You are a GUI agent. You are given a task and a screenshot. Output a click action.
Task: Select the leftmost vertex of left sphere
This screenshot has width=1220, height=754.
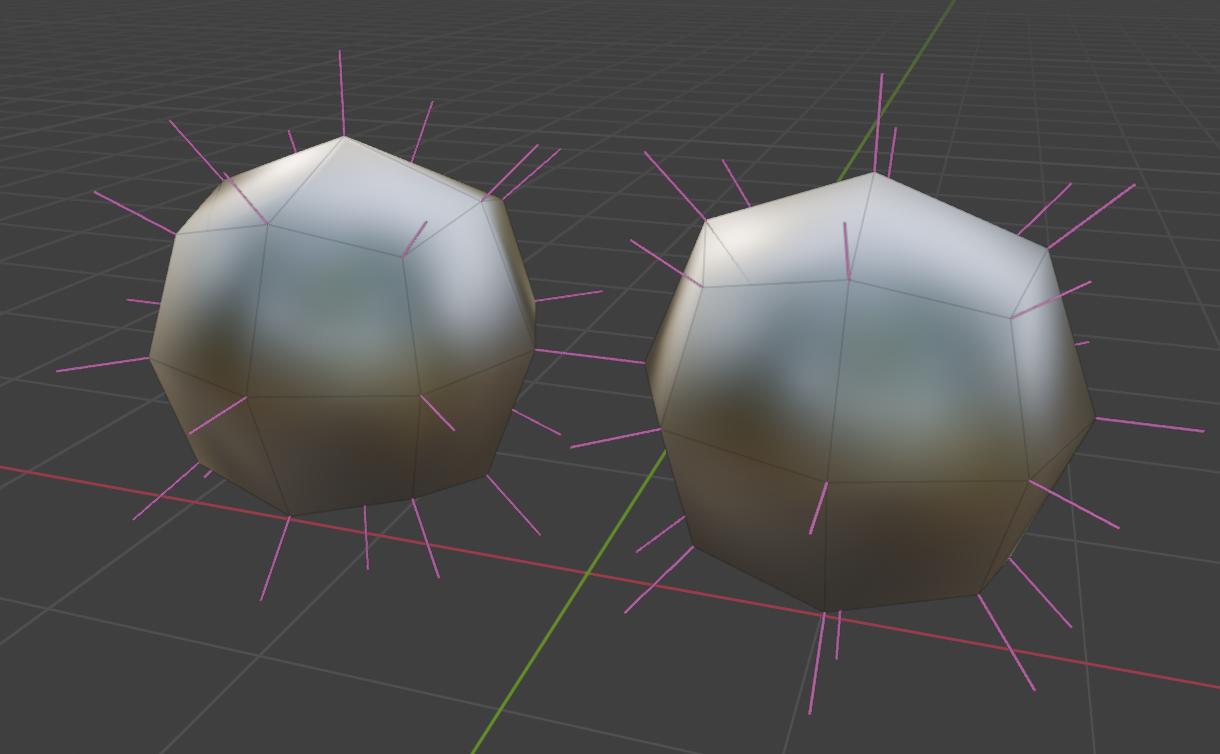click(x=150, y=357)
